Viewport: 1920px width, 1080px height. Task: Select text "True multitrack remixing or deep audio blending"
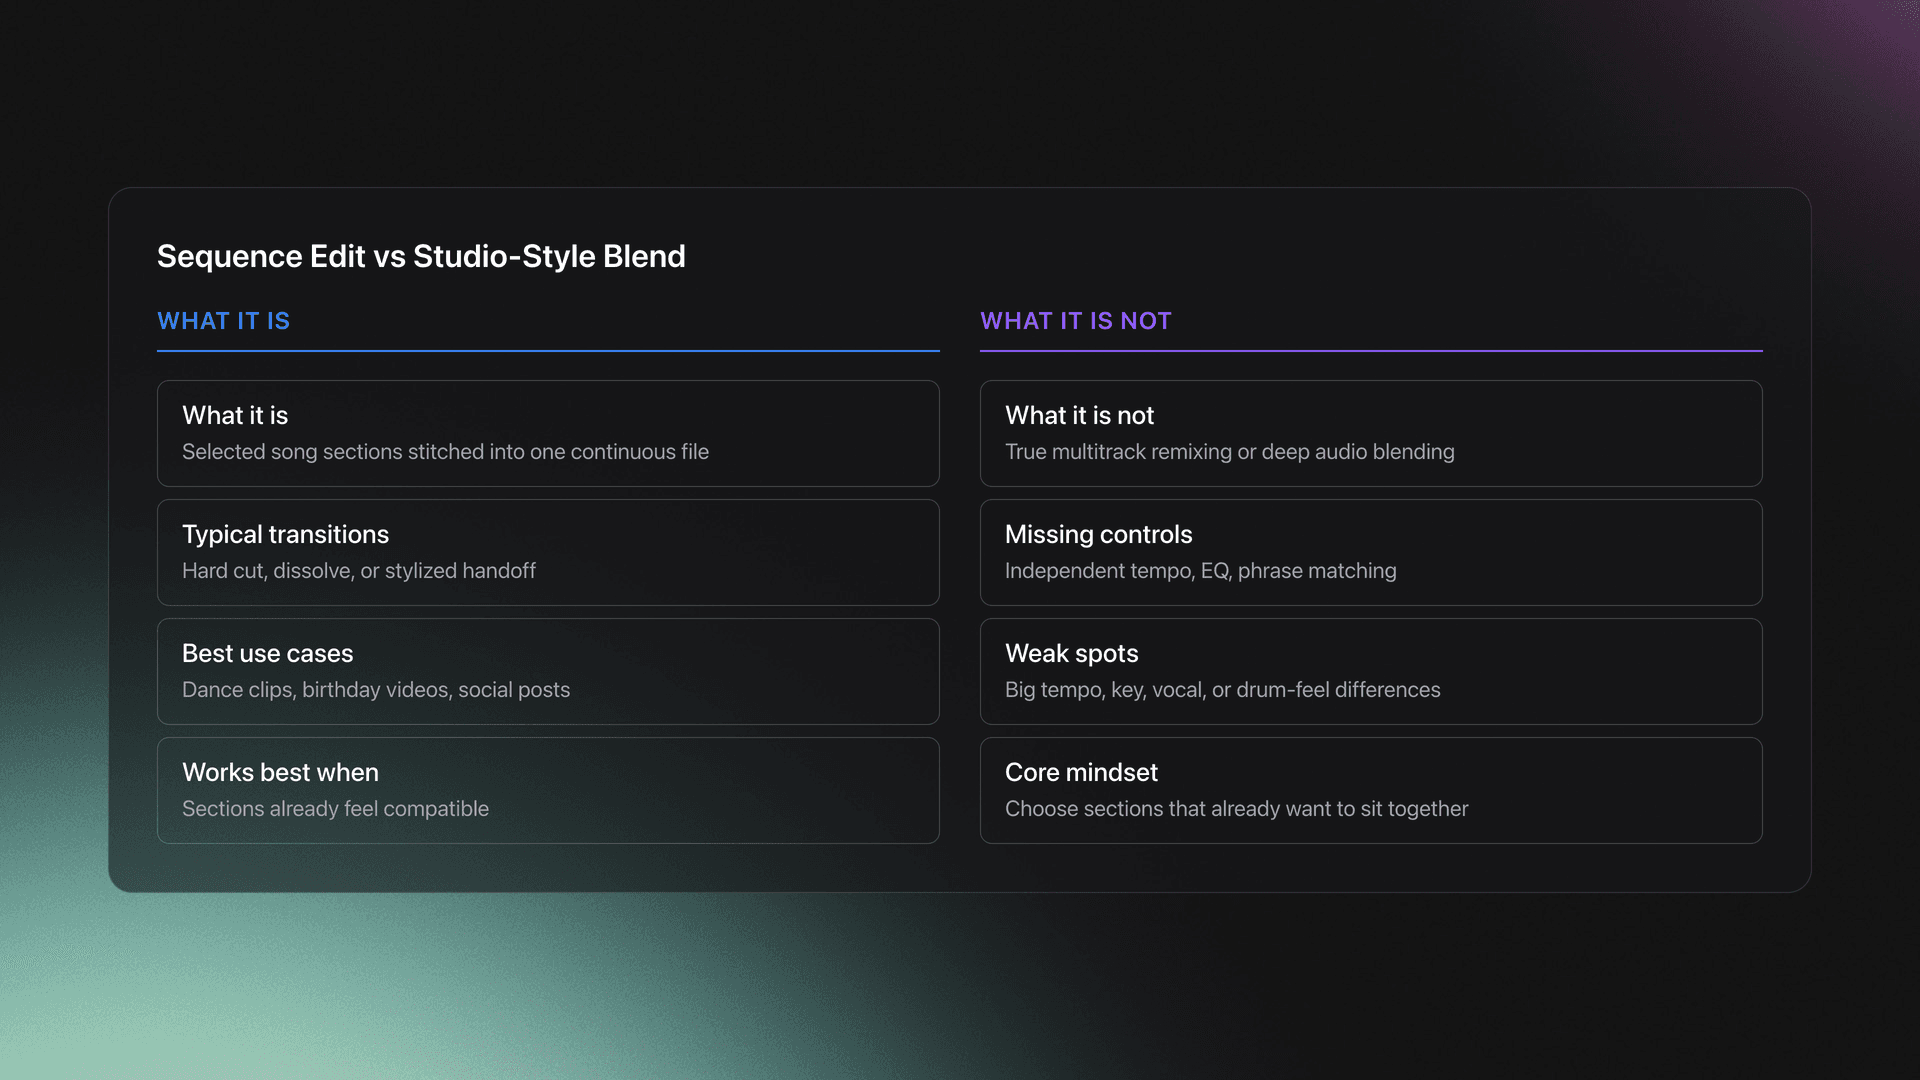click(x=1229, y=452)
